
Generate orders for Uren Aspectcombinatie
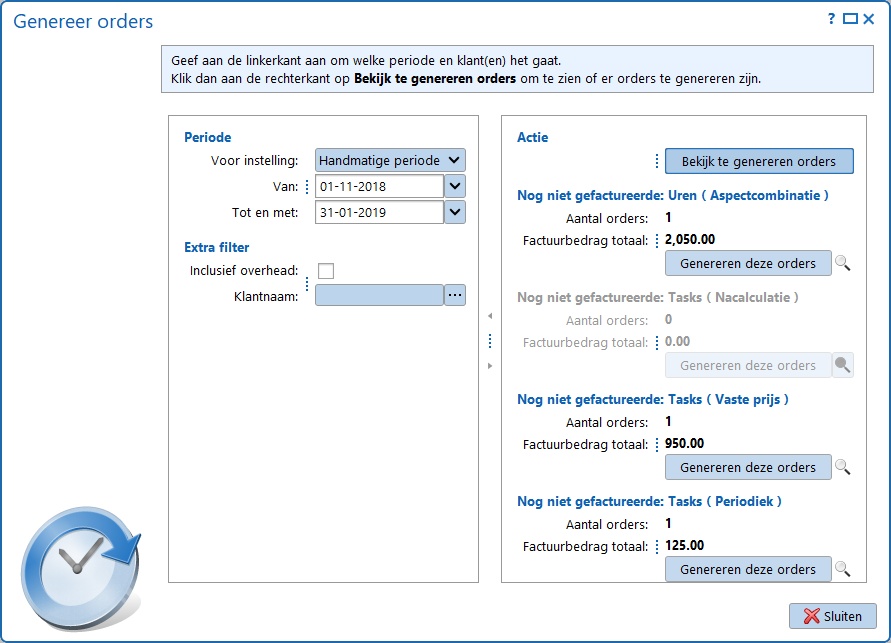[x=748, y=264]
